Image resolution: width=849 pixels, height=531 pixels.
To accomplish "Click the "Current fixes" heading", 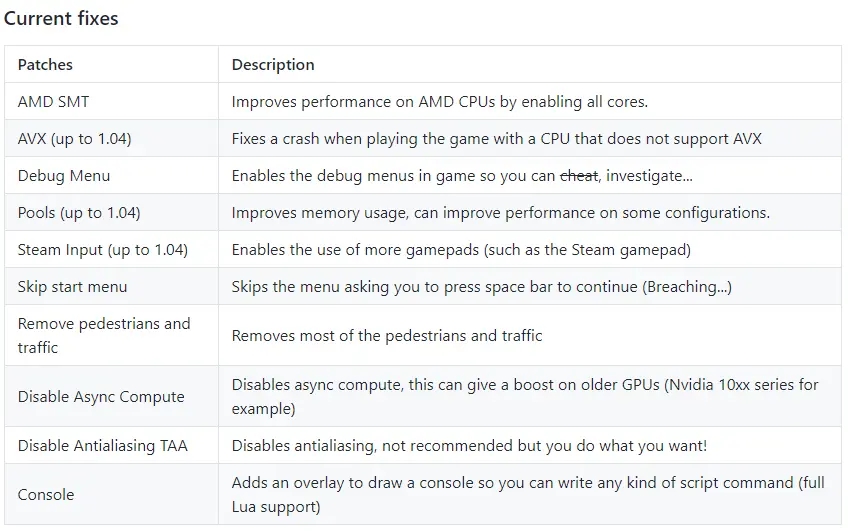I will pyautogui.click(x=61, y=18).
